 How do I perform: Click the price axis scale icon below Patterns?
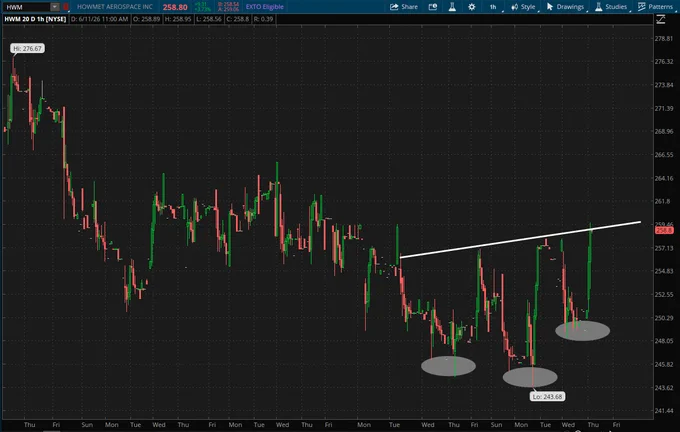660,20
